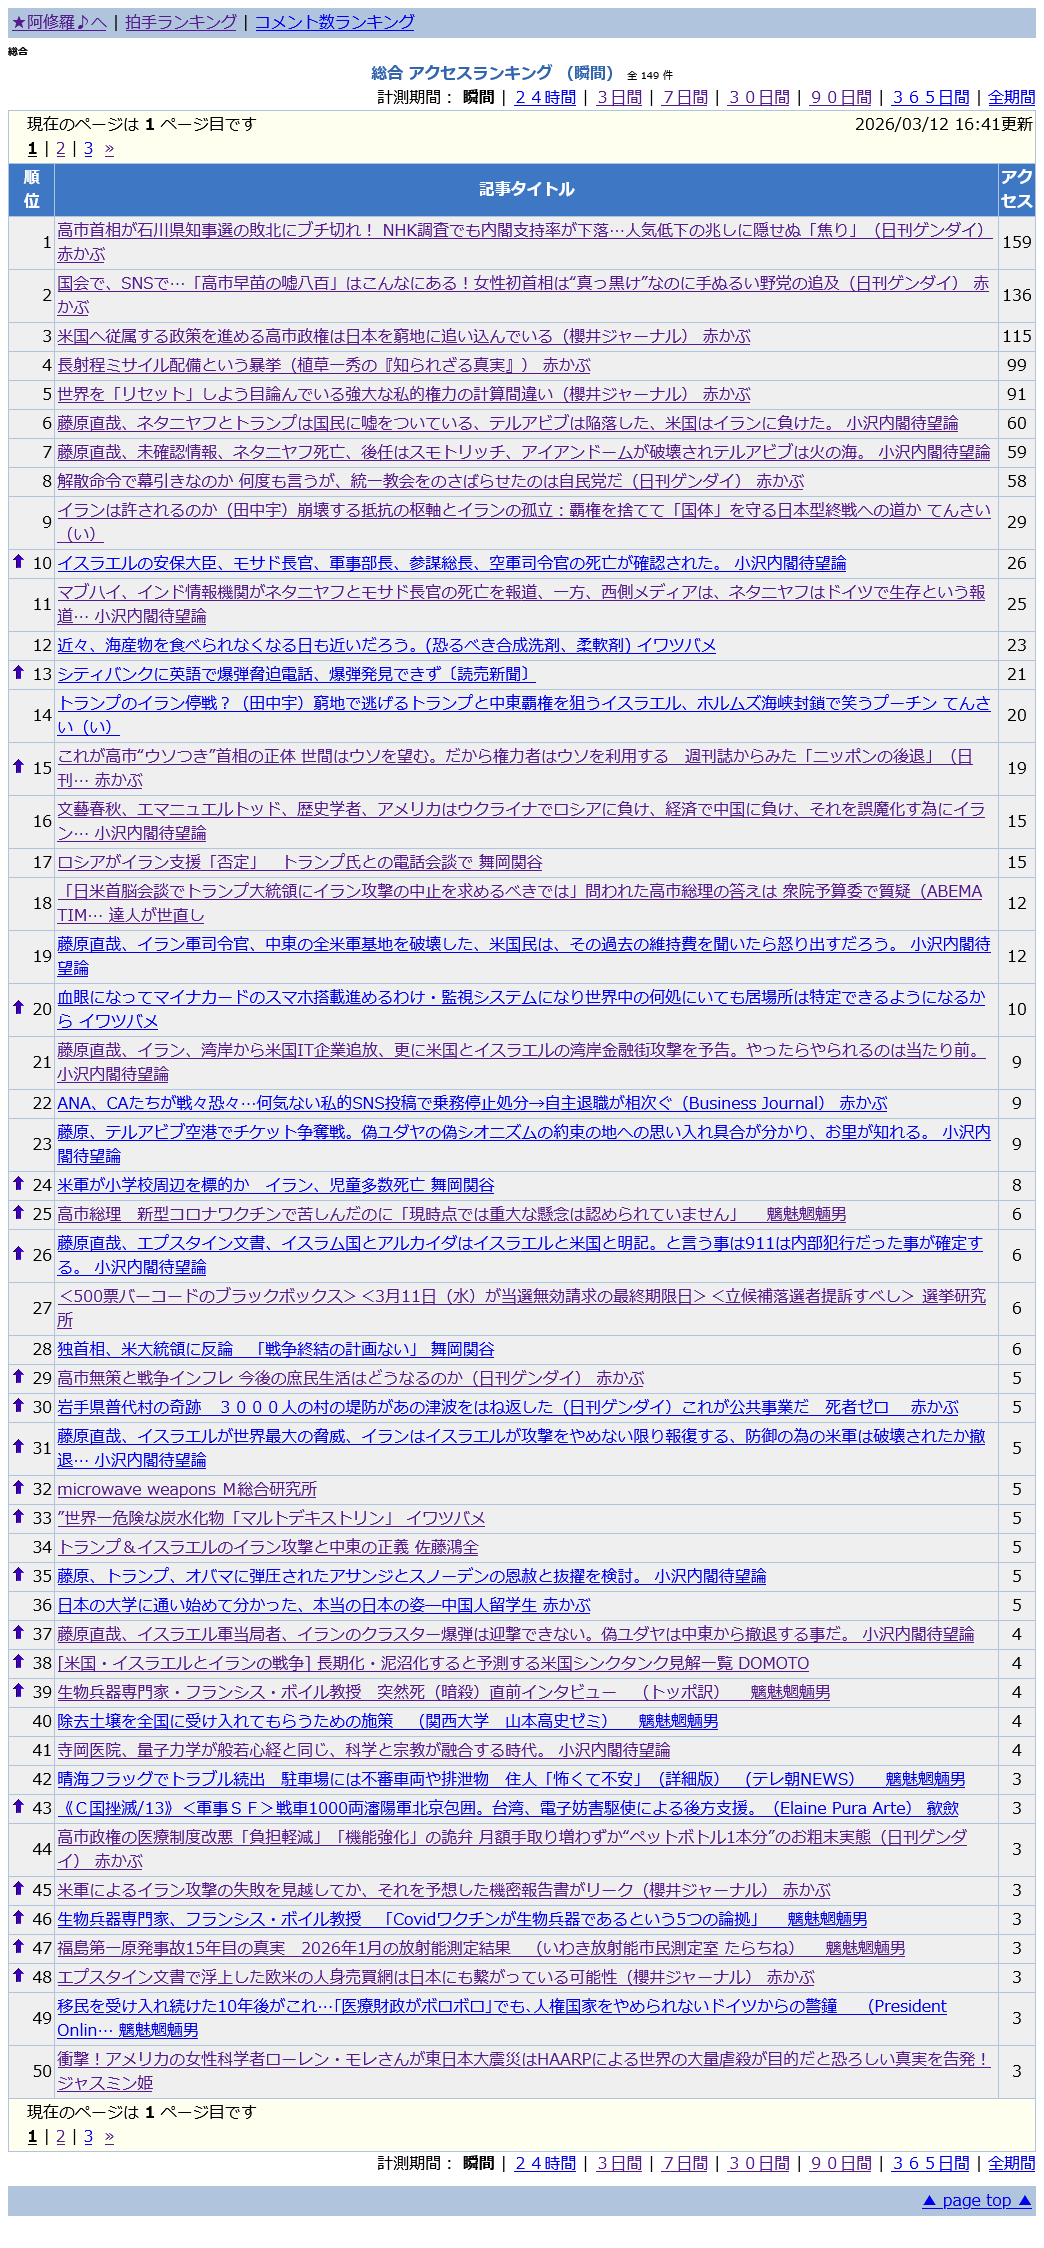Click the up-arrow icon beside rank 10
This screenshot has width=1044, height=2248.
(x=18, y=562)
